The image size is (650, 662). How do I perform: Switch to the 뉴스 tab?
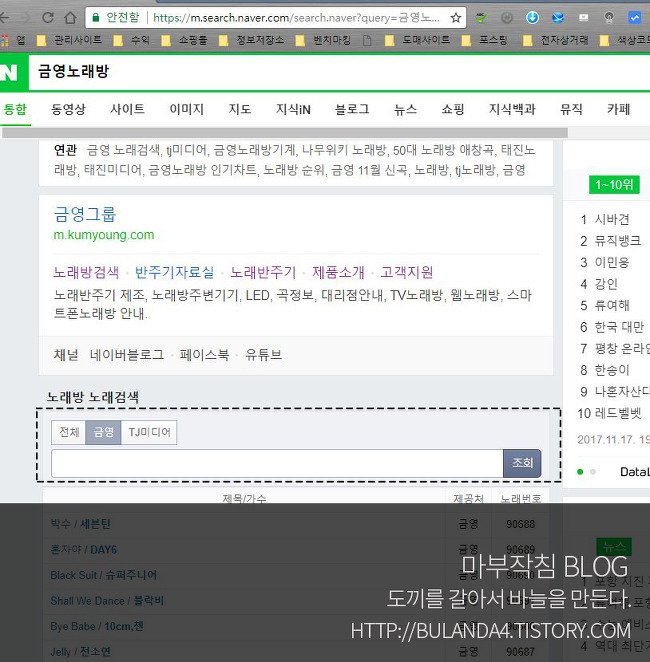pos(405,109)
